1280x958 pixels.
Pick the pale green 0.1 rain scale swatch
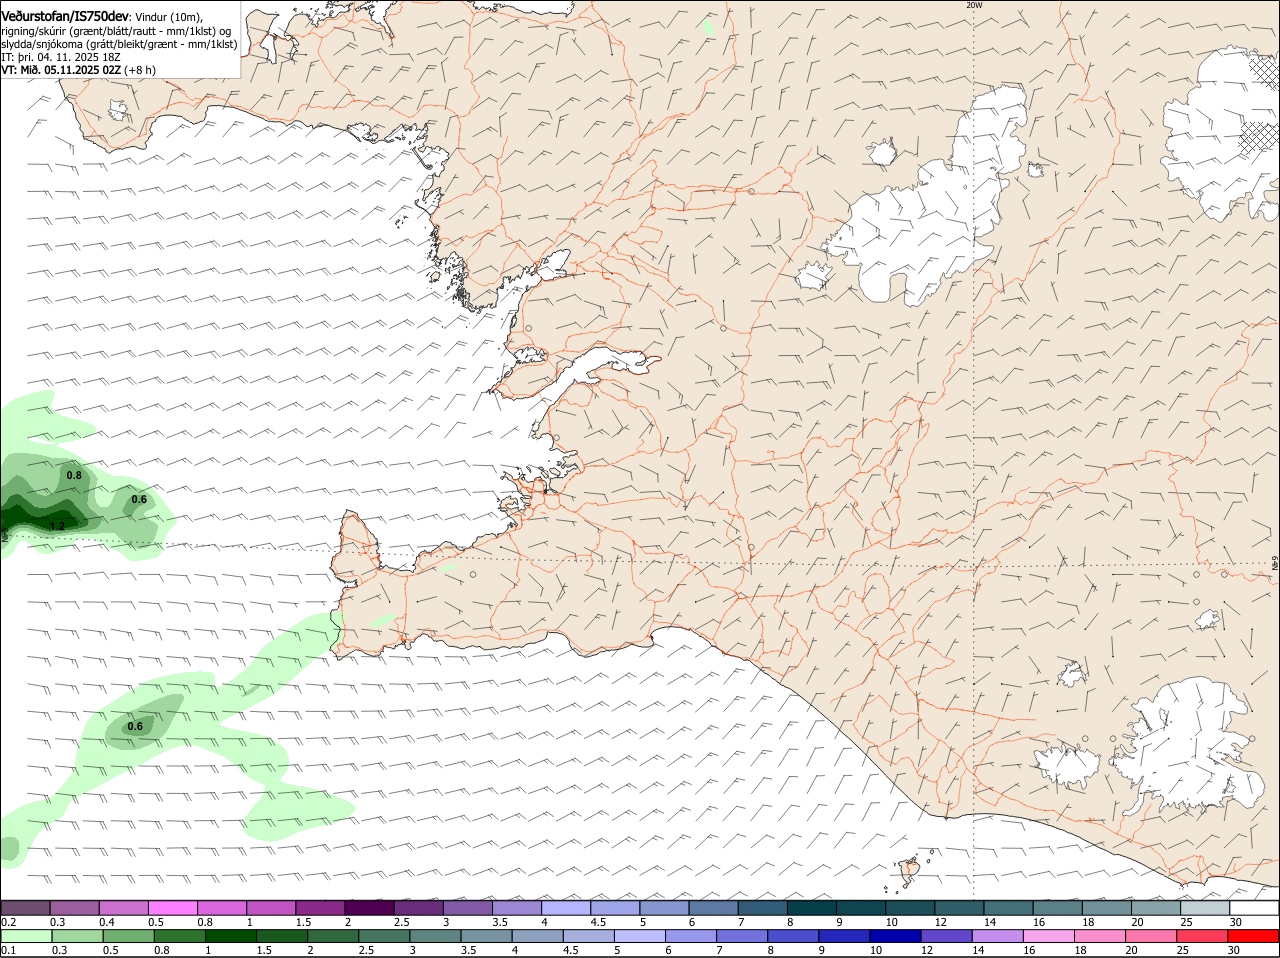(x=25, y=936)
